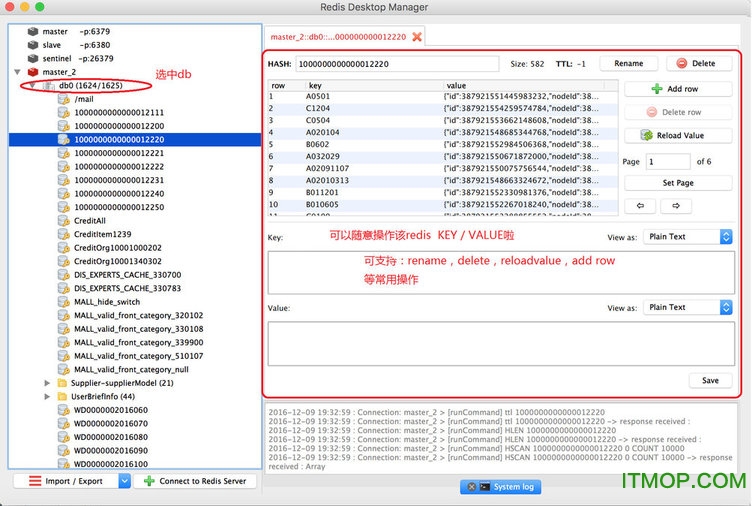Screen dimensions: 752x506
Task: Click the System log close X icon
Action: coord(471,487)
